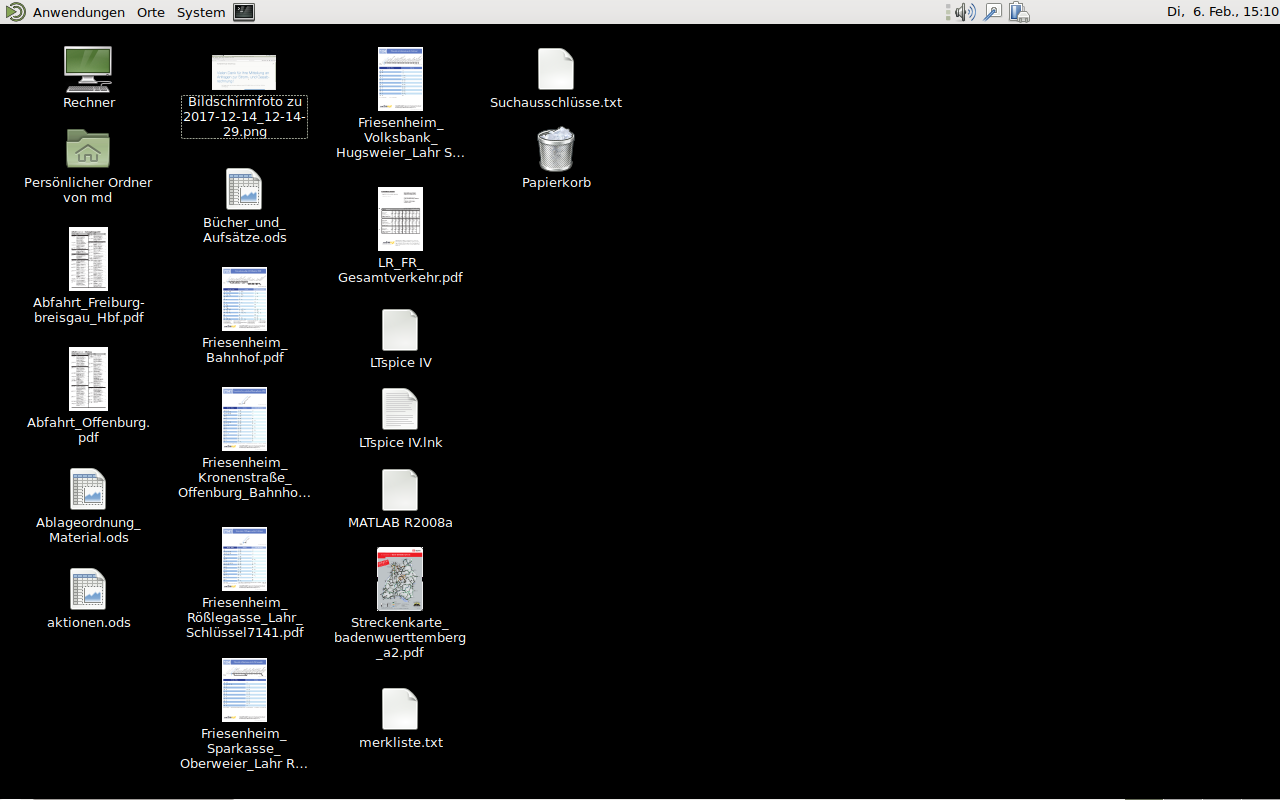Open the Anwendungen menu
Image resolution: width=1280 pixels, height=800 pixels.
pos(78,12)
